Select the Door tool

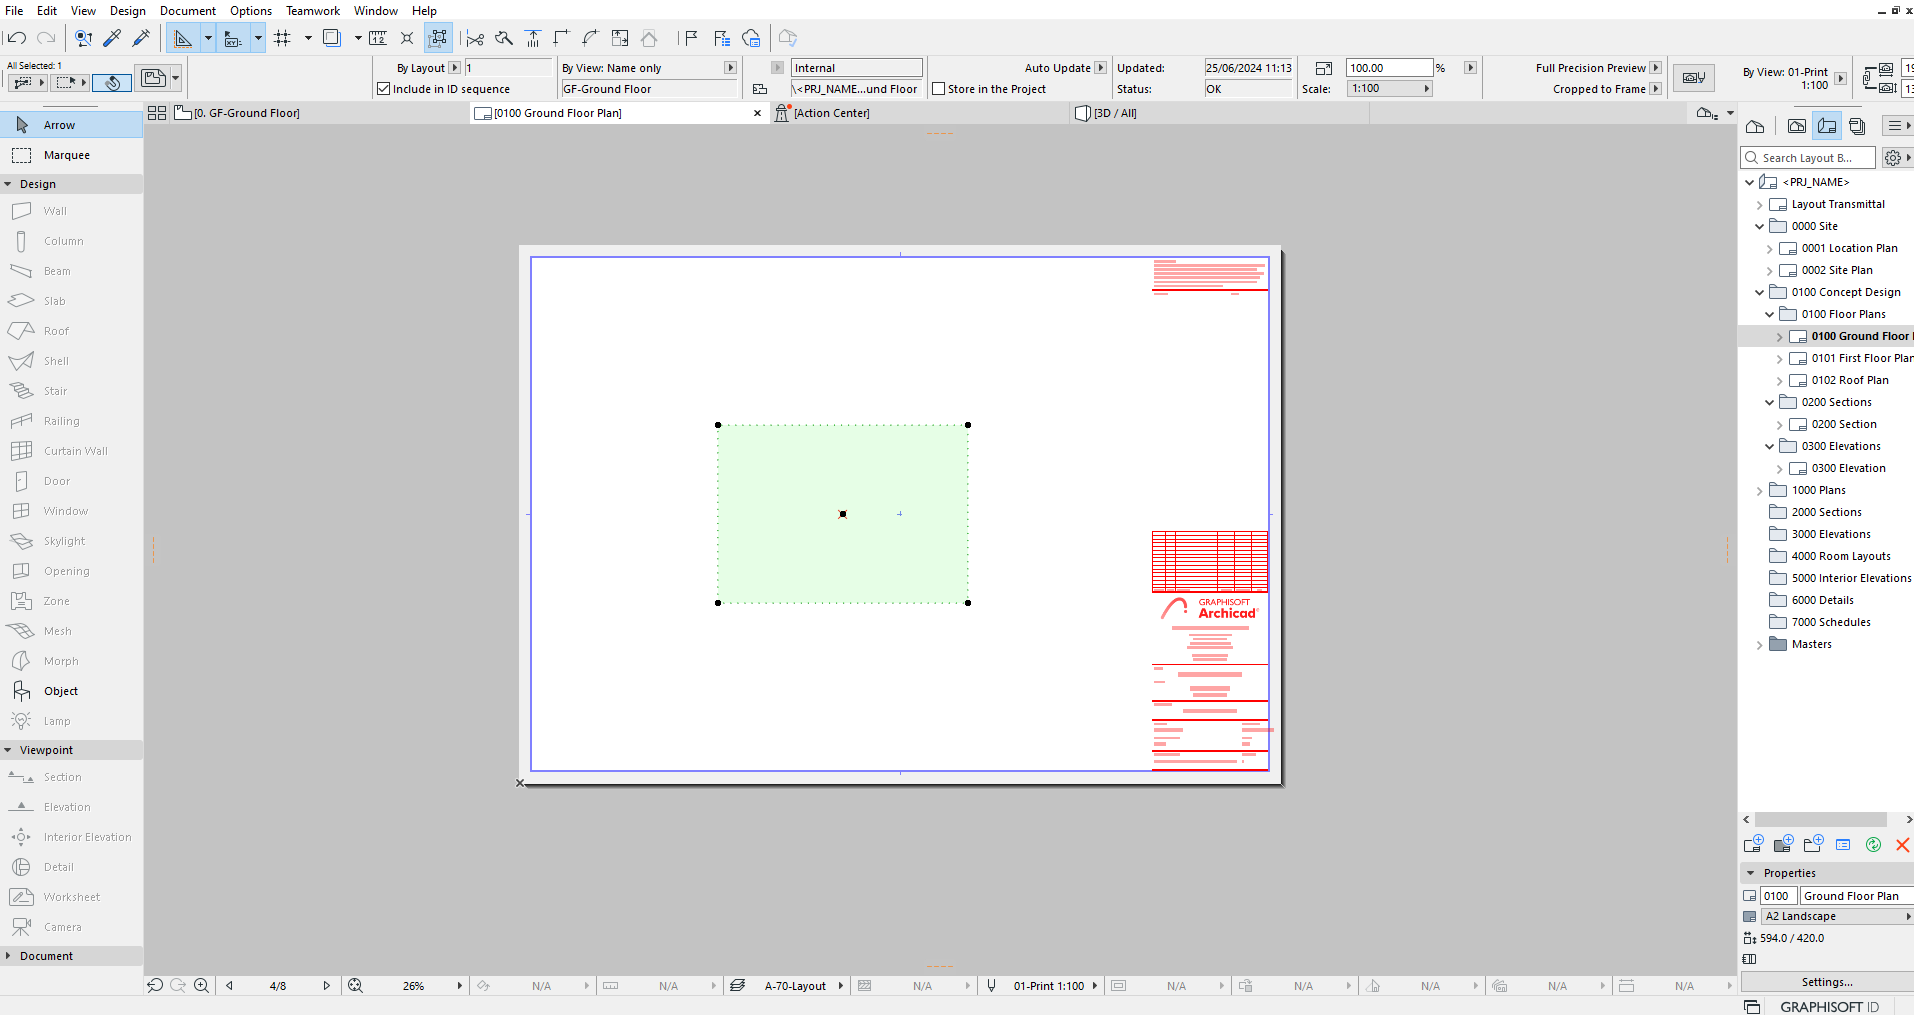point(58,480)
